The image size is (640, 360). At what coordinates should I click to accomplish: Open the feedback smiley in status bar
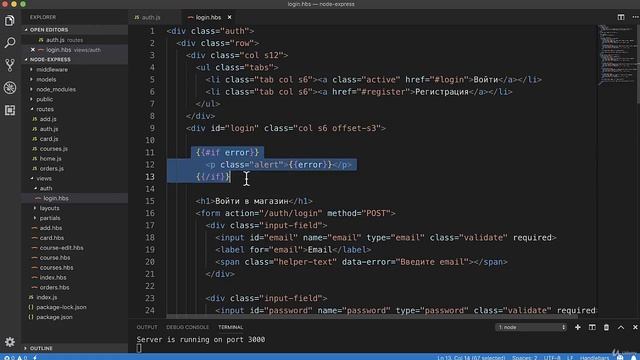620,358
